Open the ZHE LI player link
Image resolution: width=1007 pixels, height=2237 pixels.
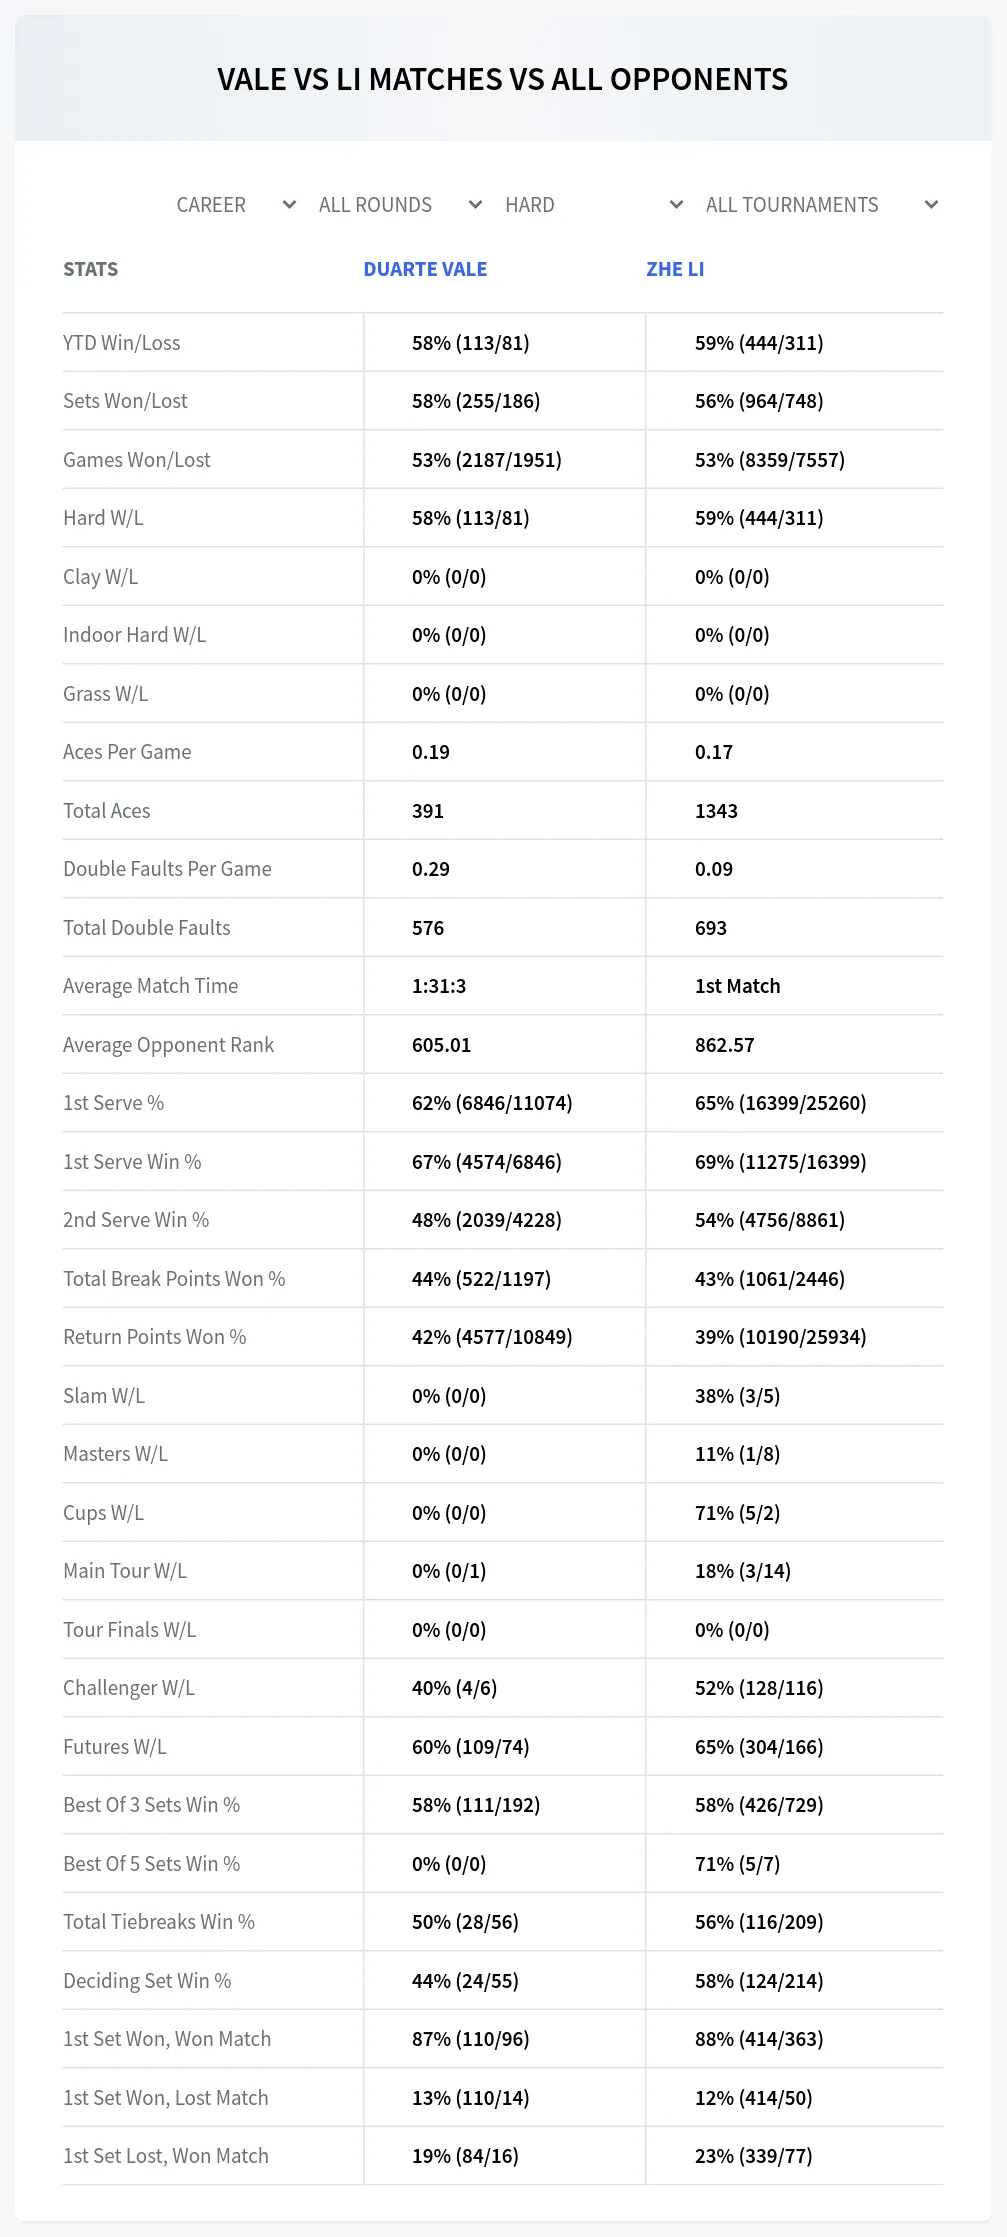coord(675,269)
